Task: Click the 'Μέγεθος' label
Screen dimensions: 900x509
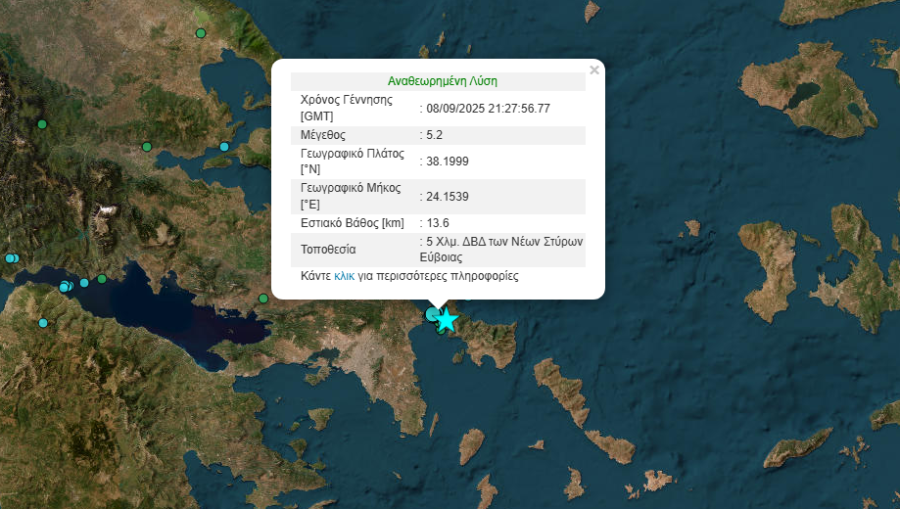Action: click(323, 135)
